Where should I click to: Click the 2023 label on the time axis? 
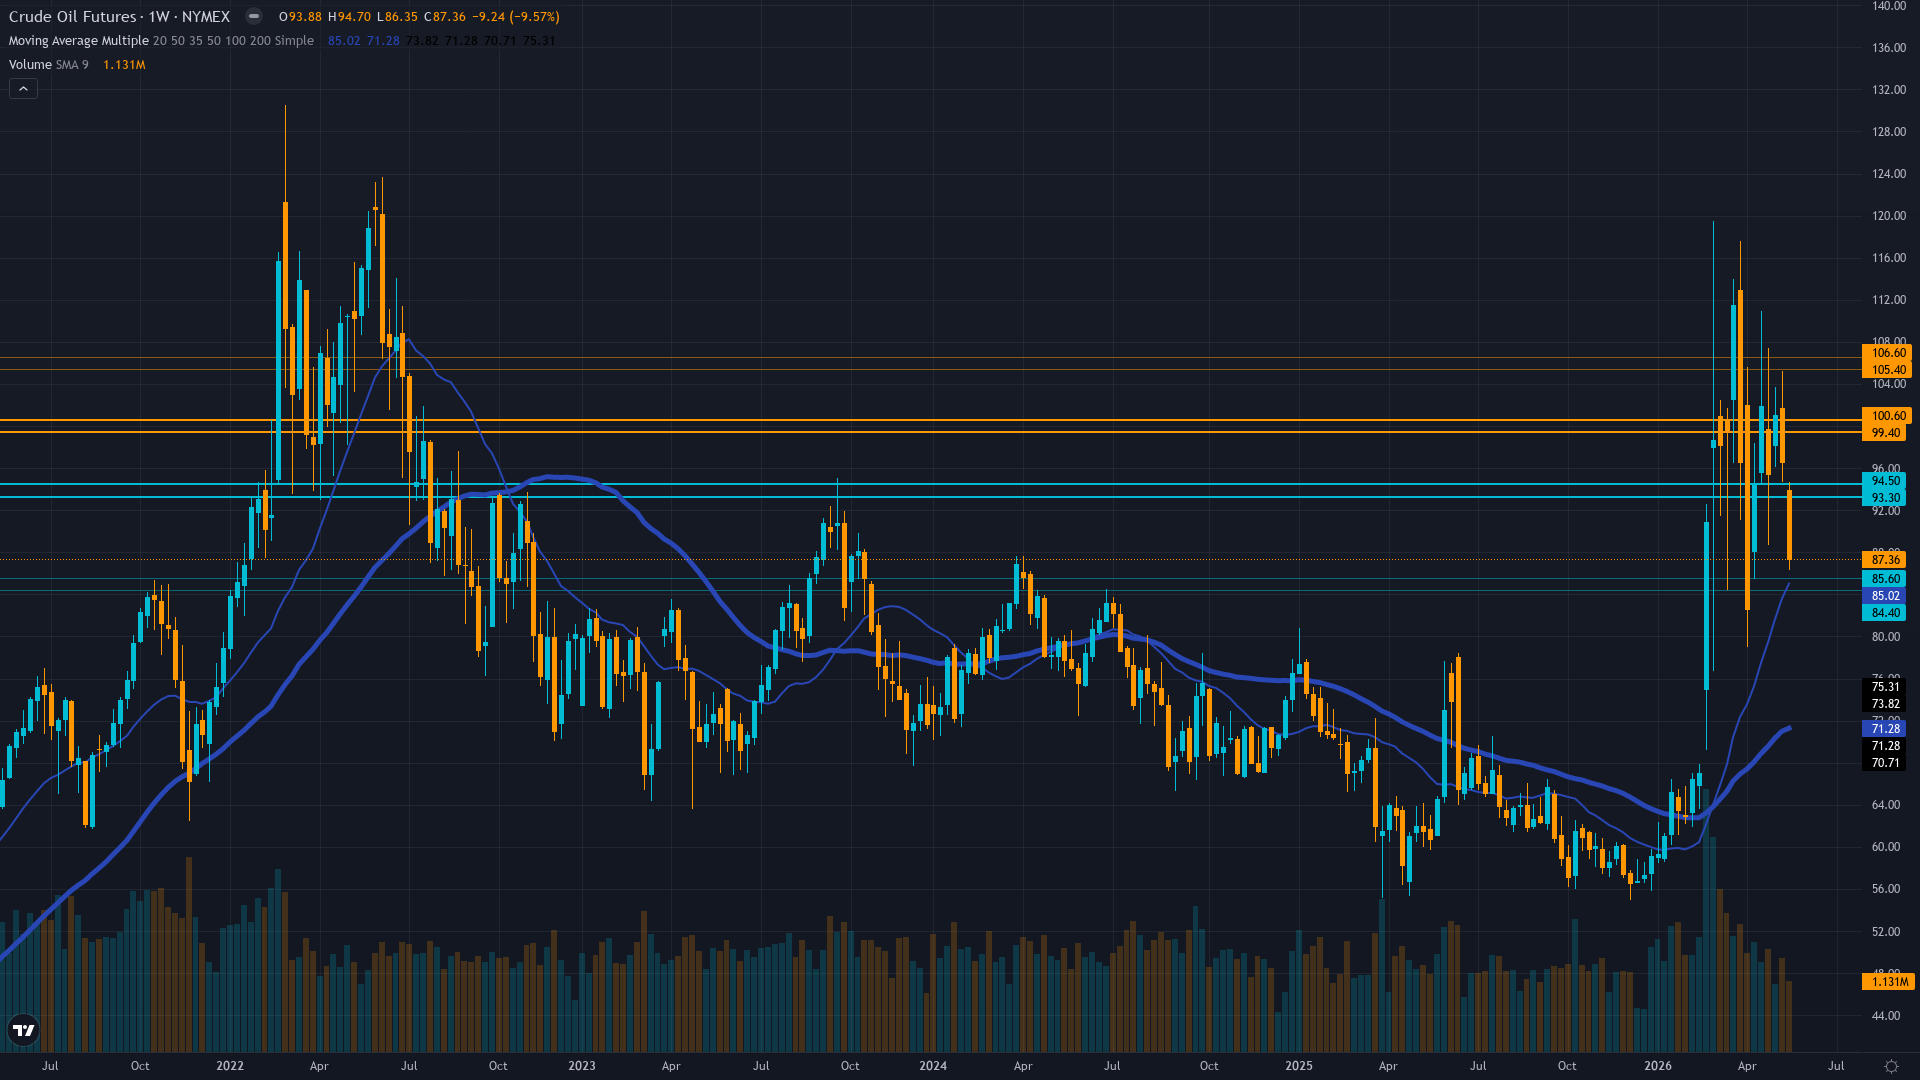tap(582, 1066)
